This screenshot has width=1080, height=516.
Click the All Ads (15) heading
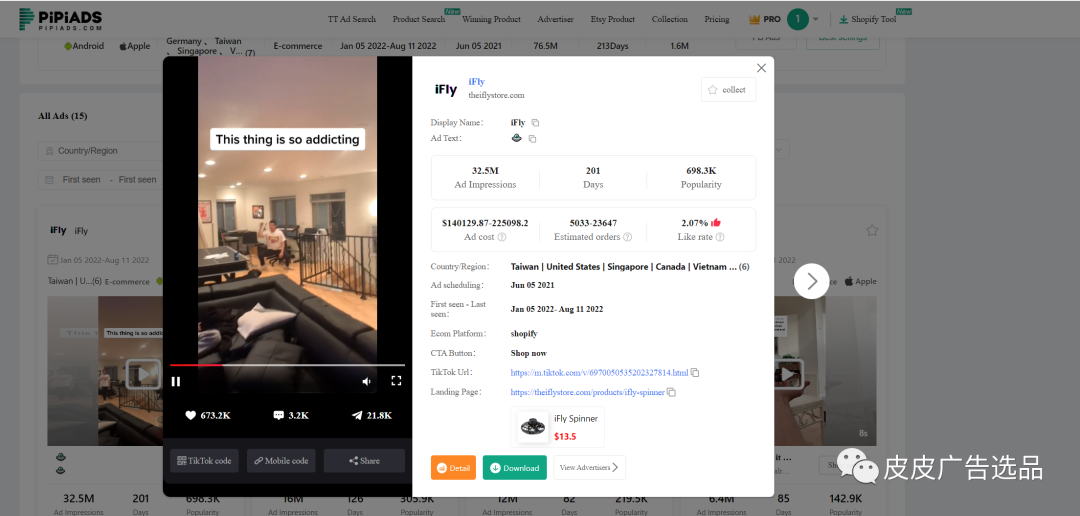(x=63, y=116)
